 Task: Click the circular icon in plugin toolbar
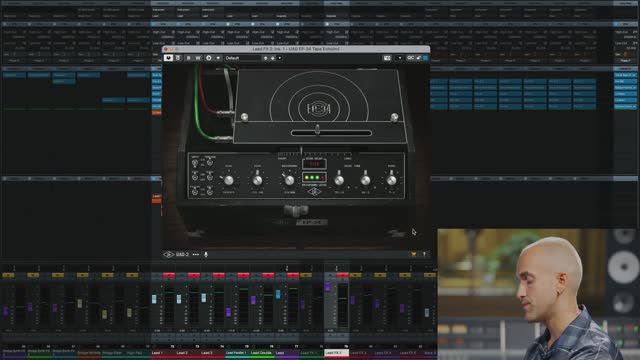[x=209, y=58]
